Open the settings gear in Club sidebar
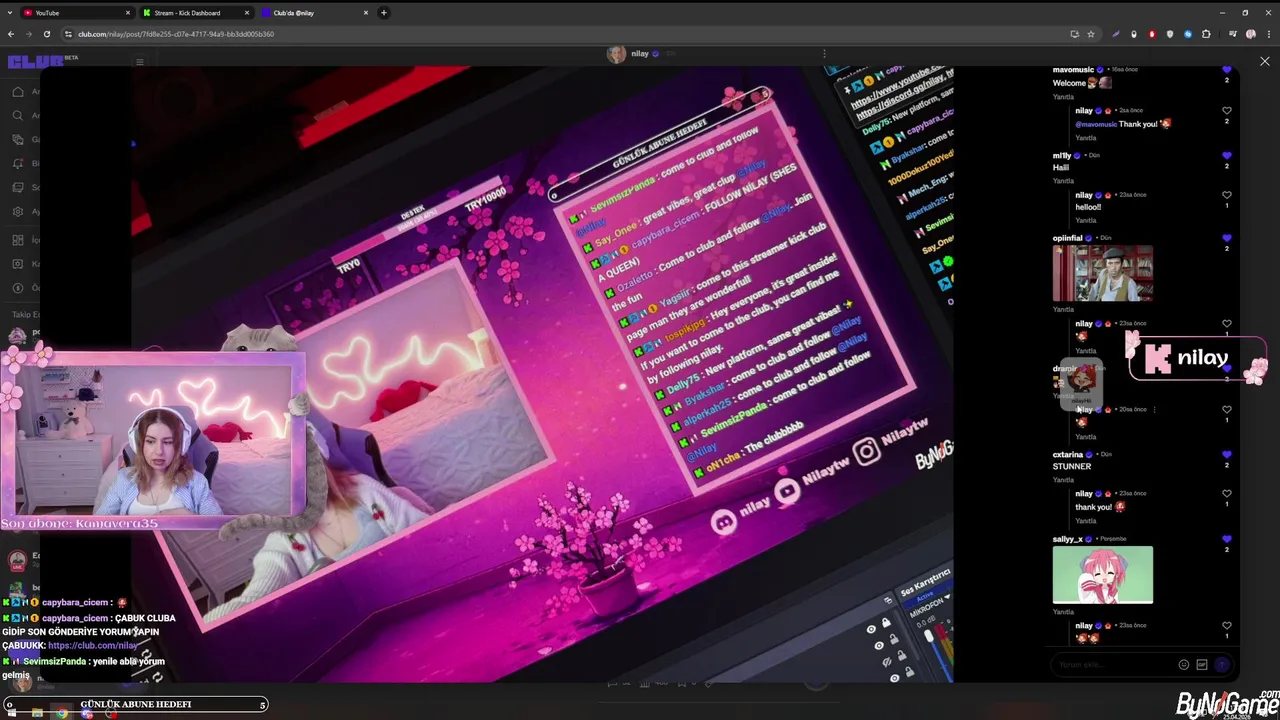This screenshot has width=1280, height=720. tap(18, 212)
